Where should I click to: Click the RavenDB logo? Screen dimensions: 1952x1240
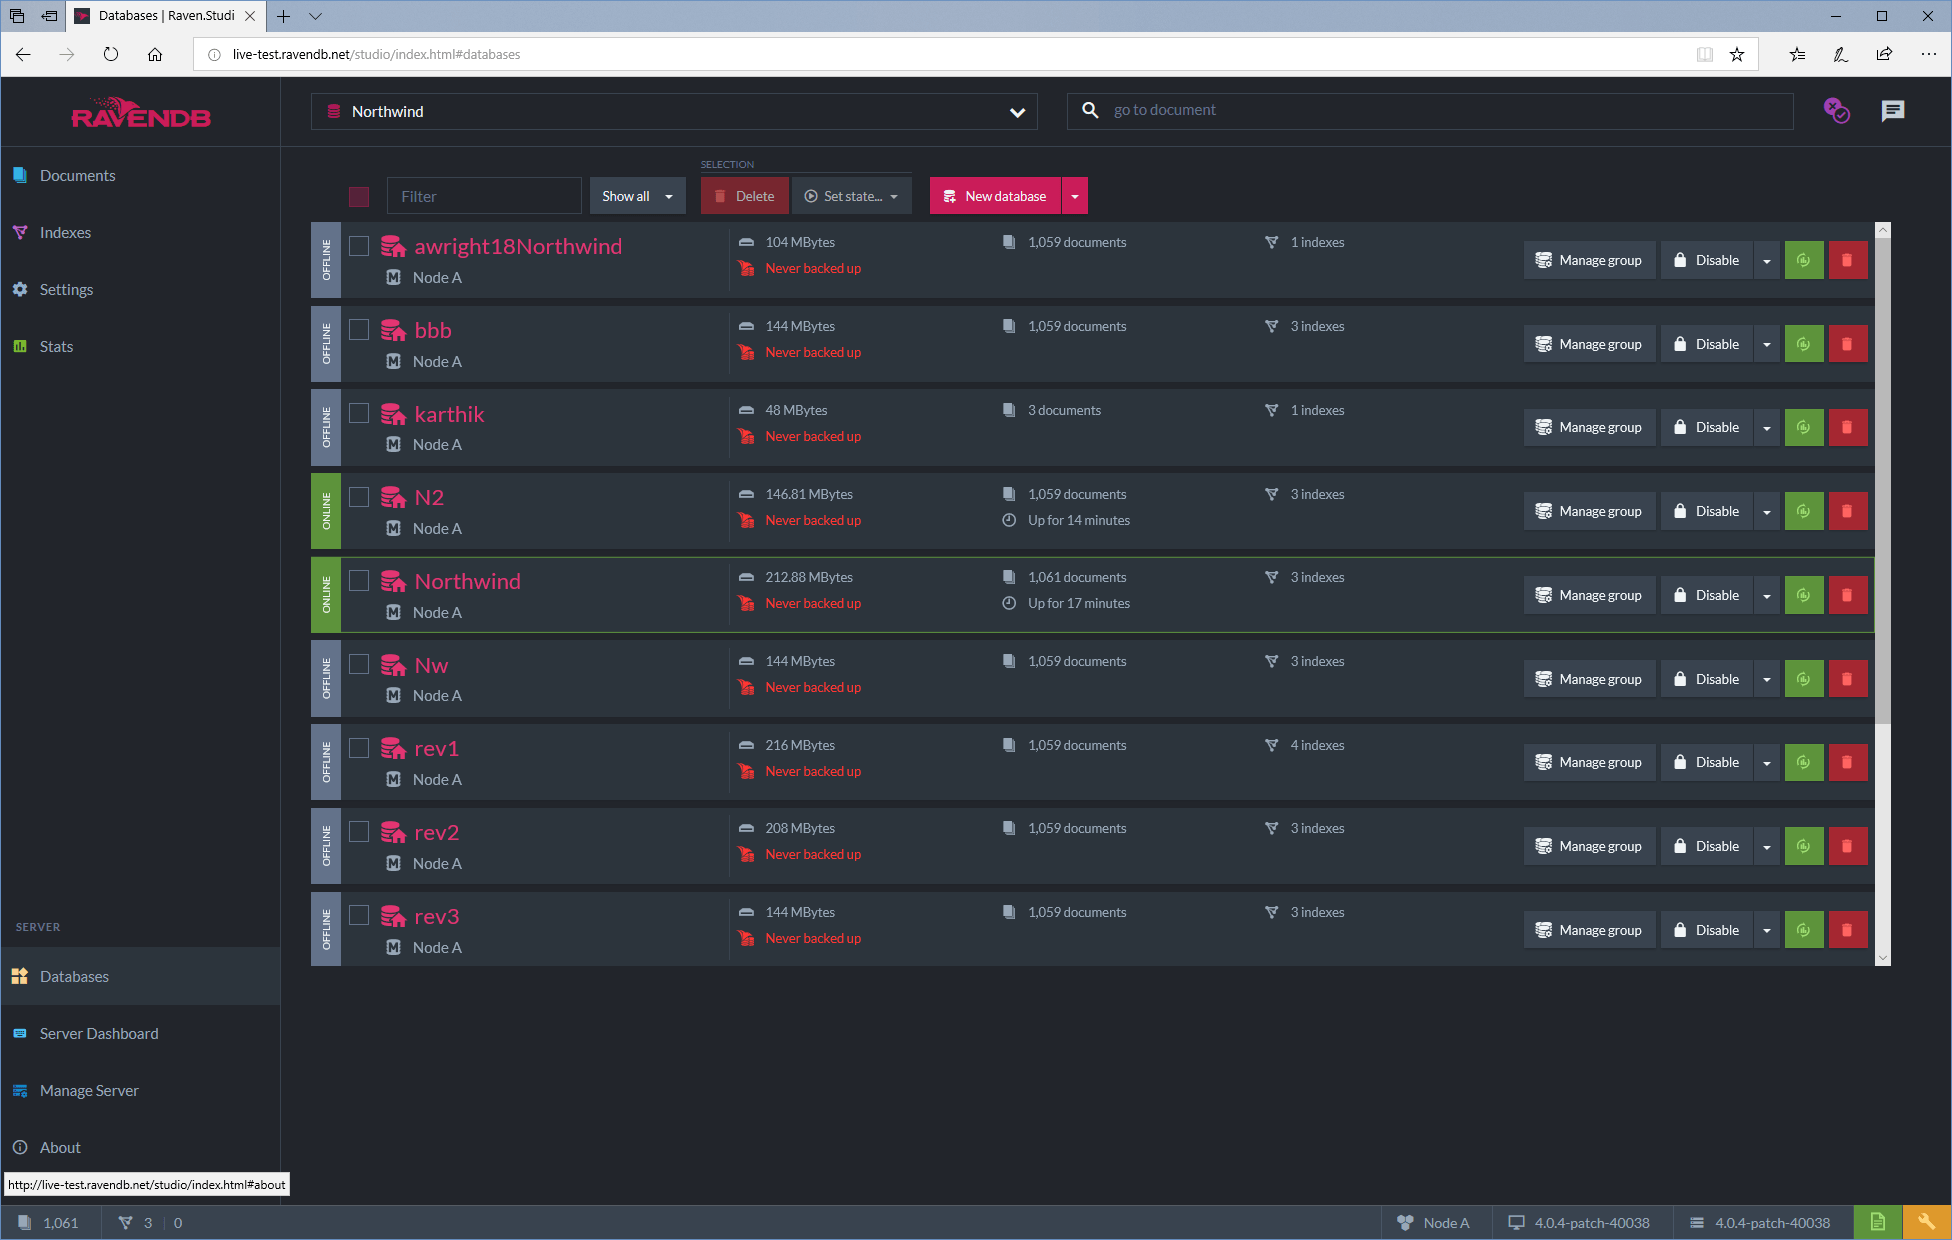click(x=141, y=114)
